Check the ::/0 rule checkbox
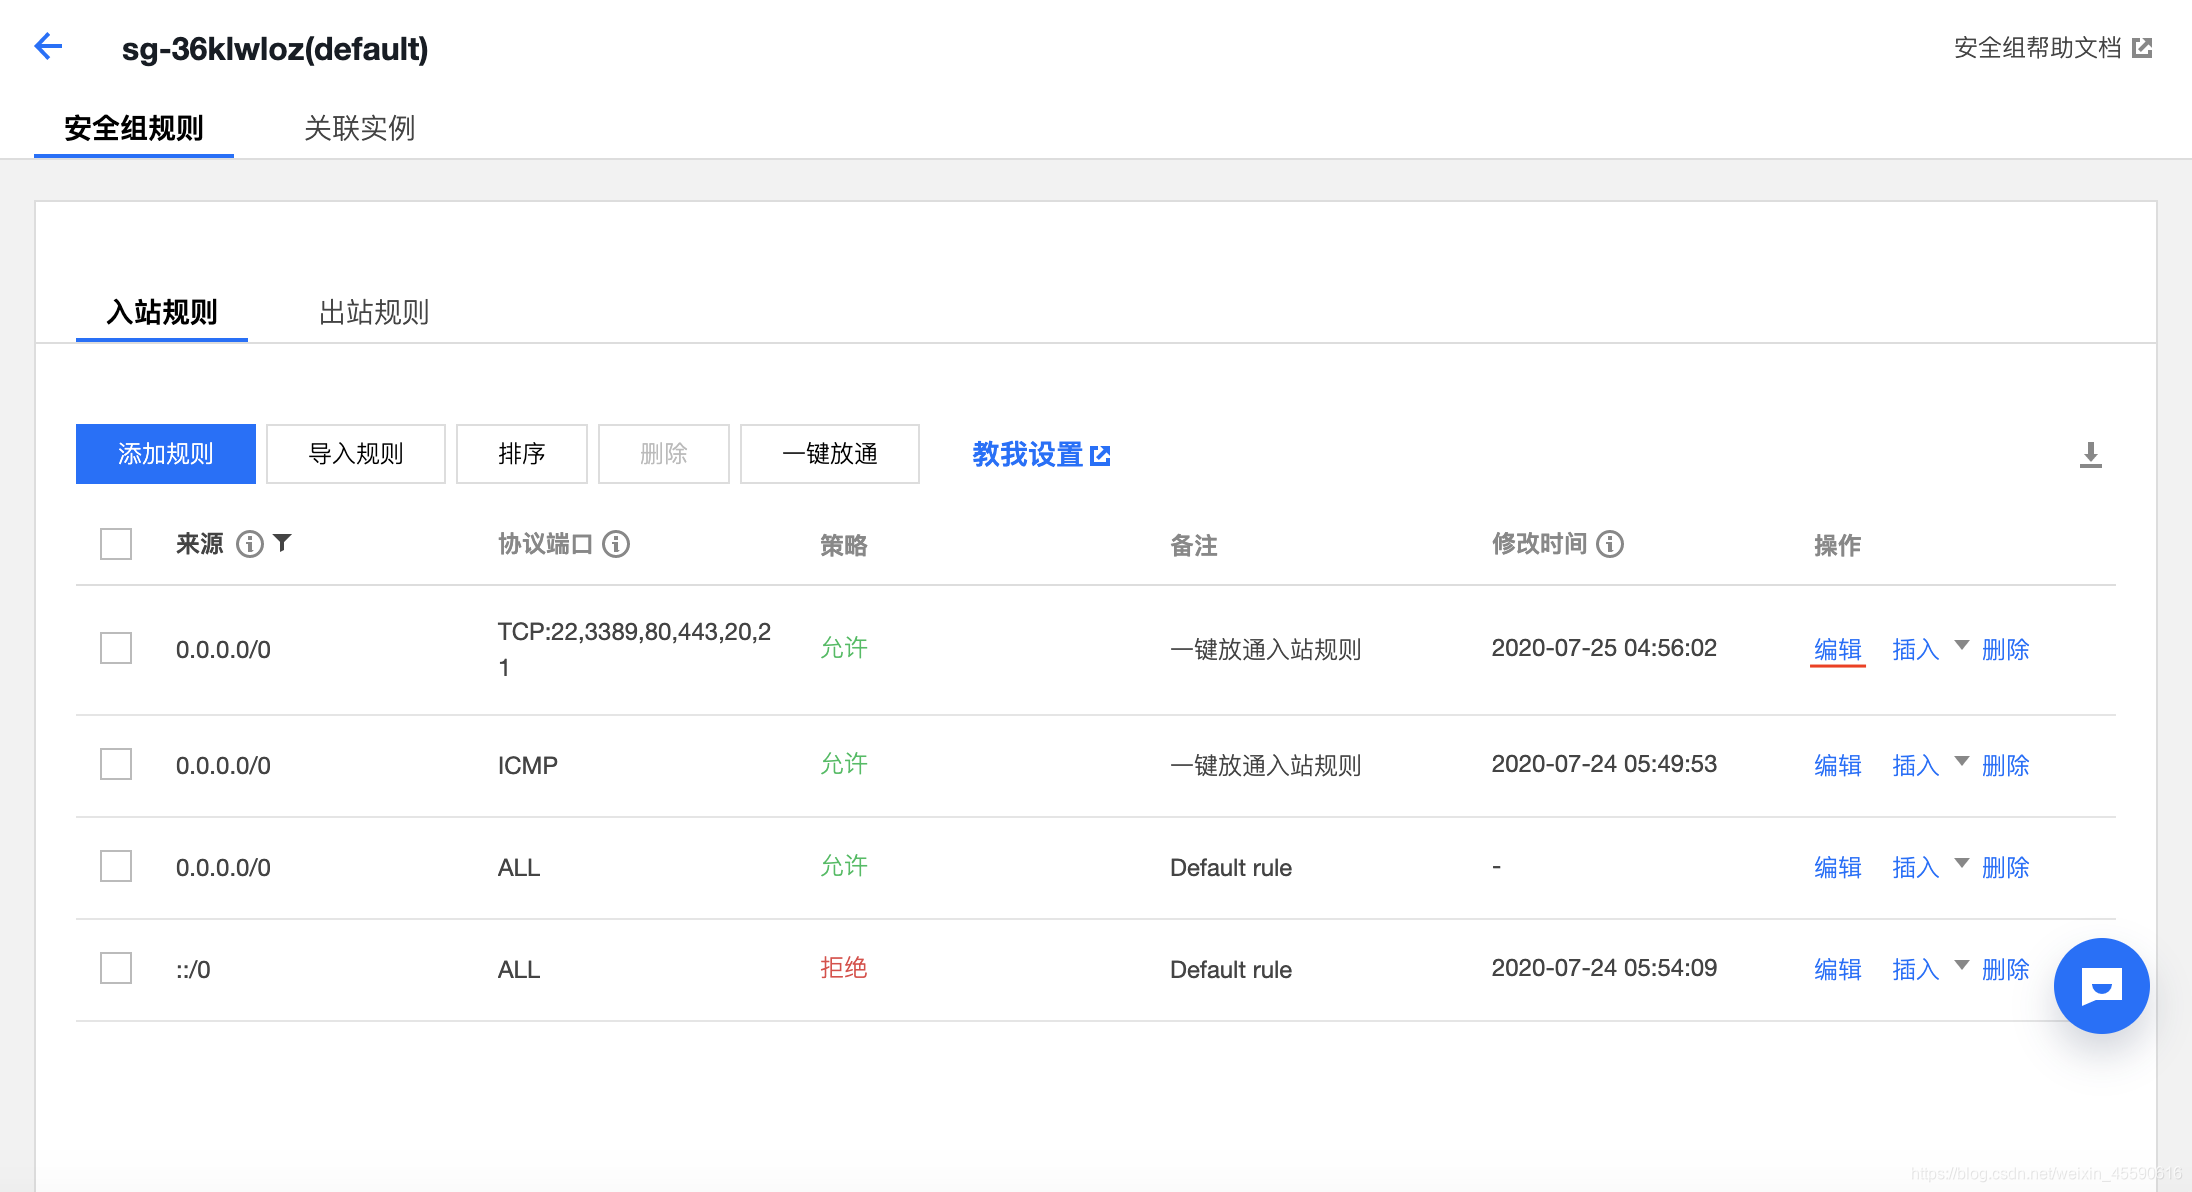Viewport: 2192px width, 1192px height. tap(116, 968)
